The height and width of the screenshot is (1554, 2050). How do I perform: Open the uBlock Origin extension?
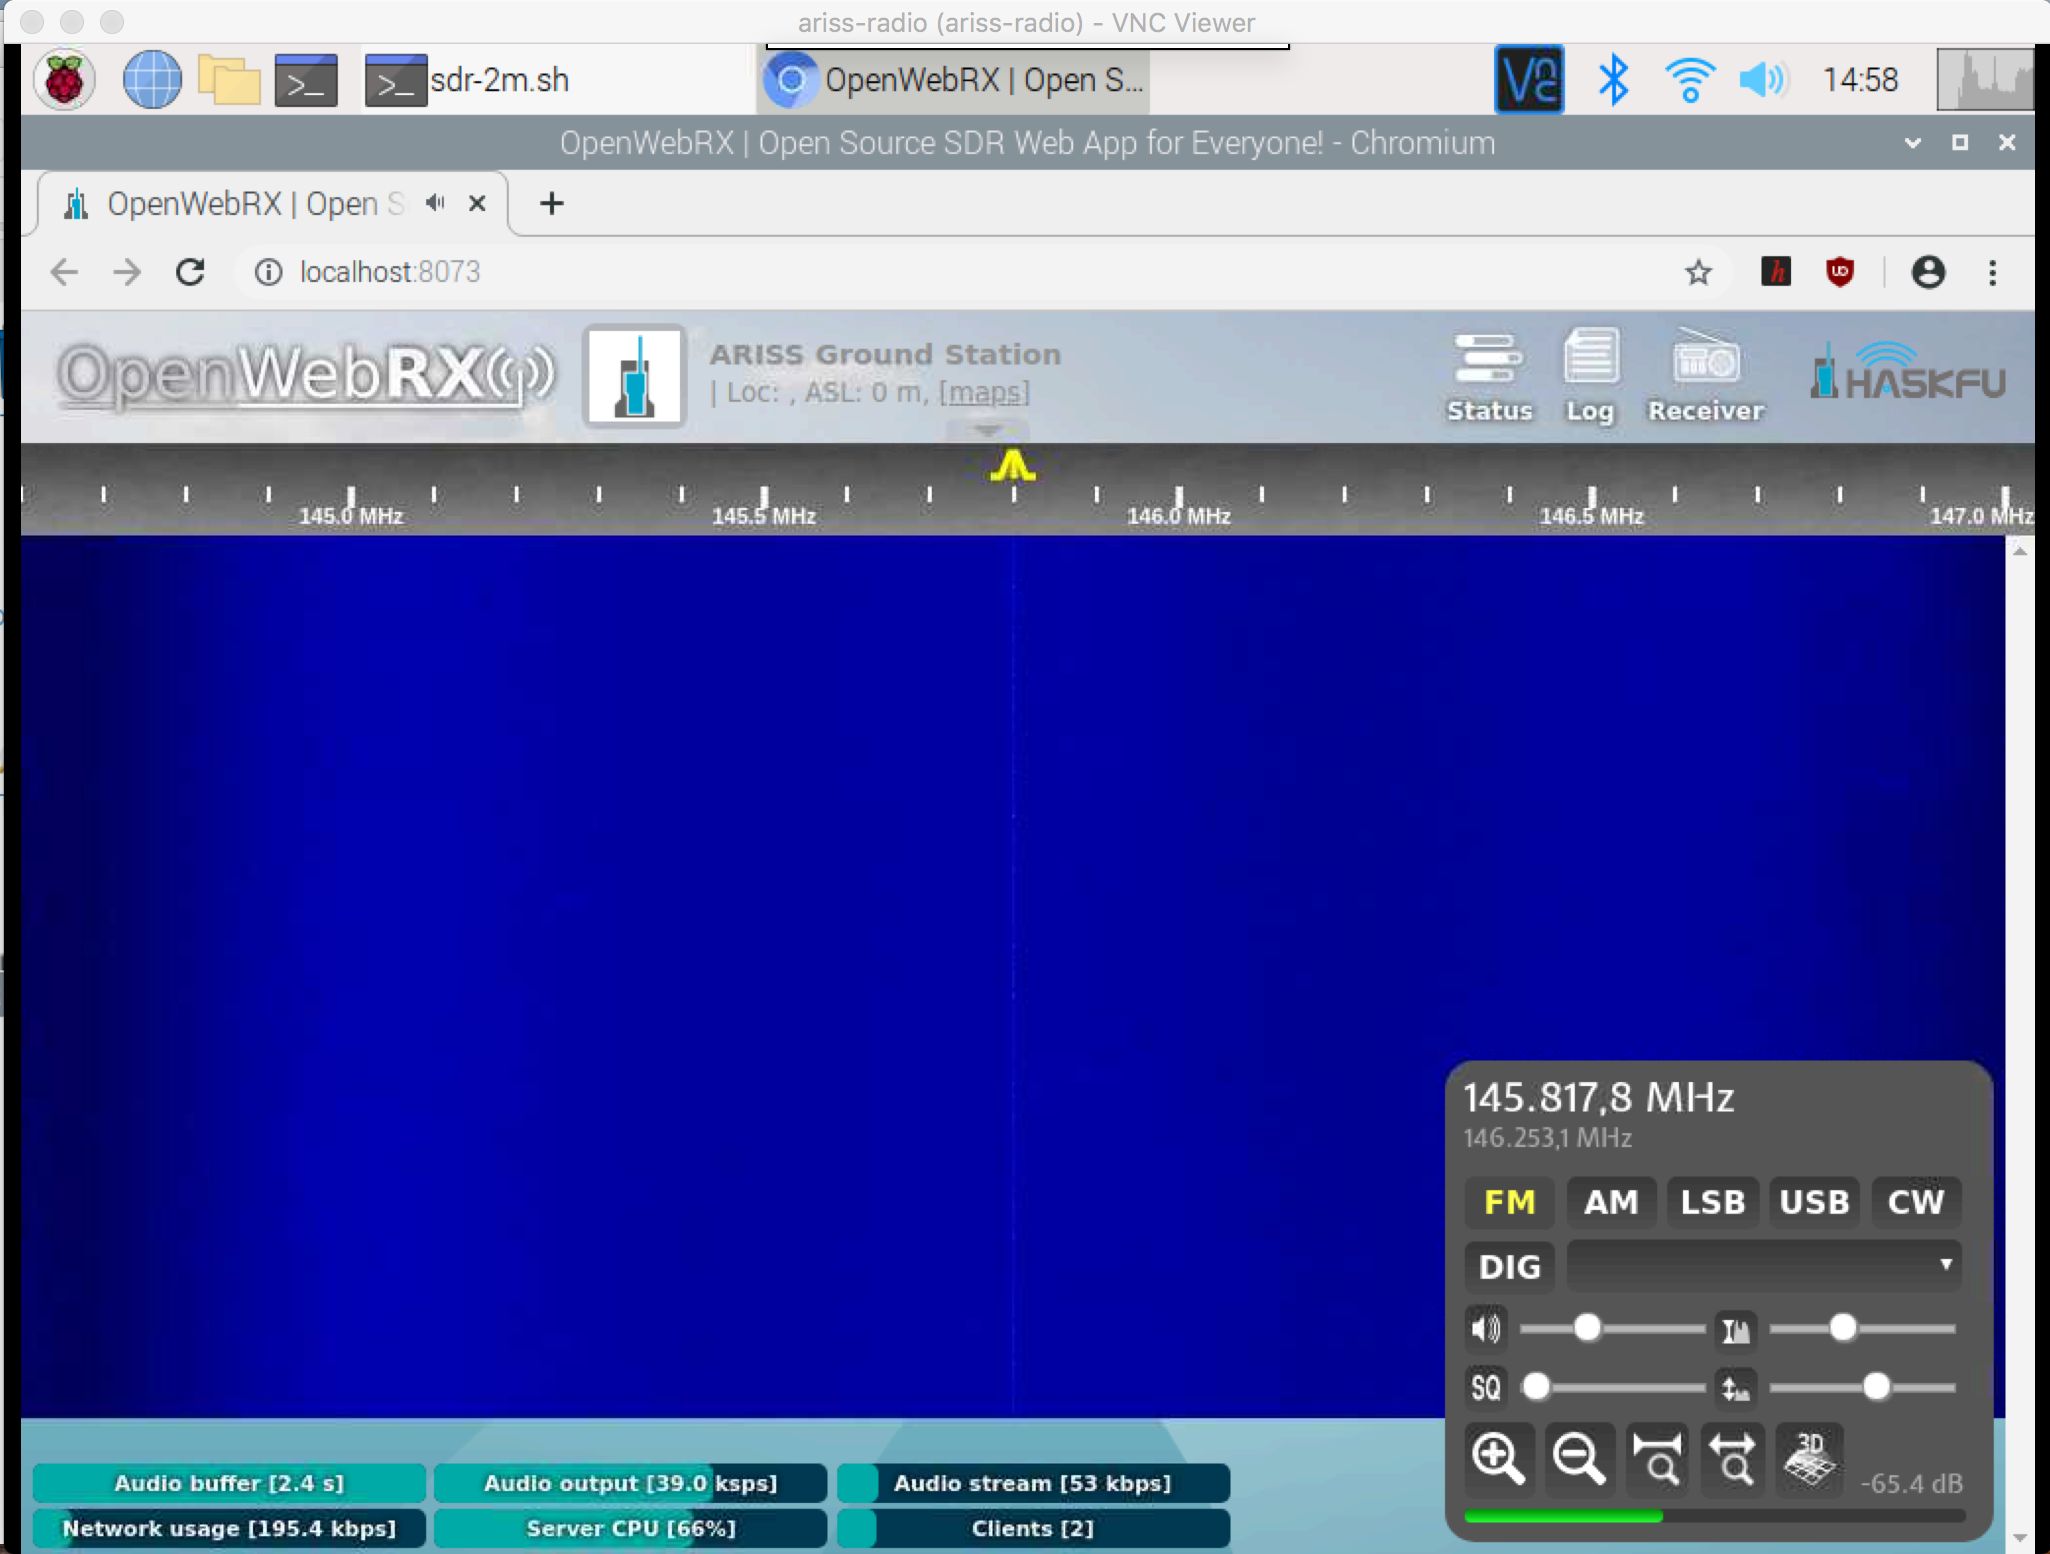coord(1840,272)
